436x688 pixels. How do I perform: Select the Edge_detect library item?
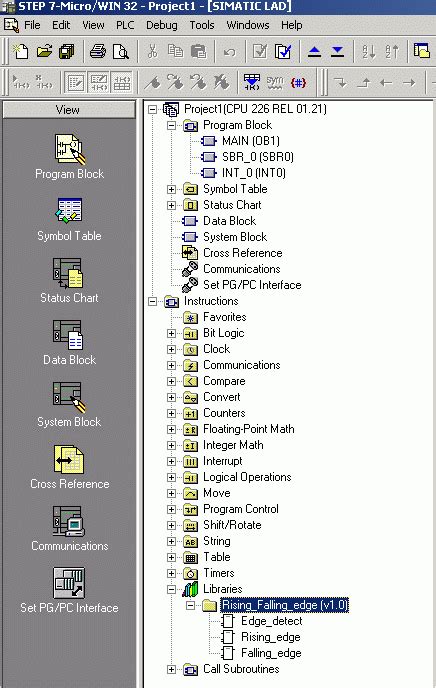[272, 621]
